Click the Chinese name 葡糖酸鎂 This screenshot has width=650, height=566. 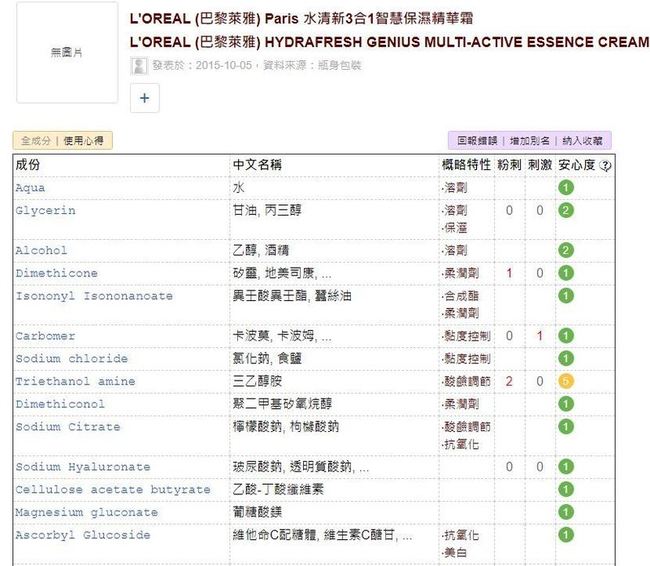257,513
